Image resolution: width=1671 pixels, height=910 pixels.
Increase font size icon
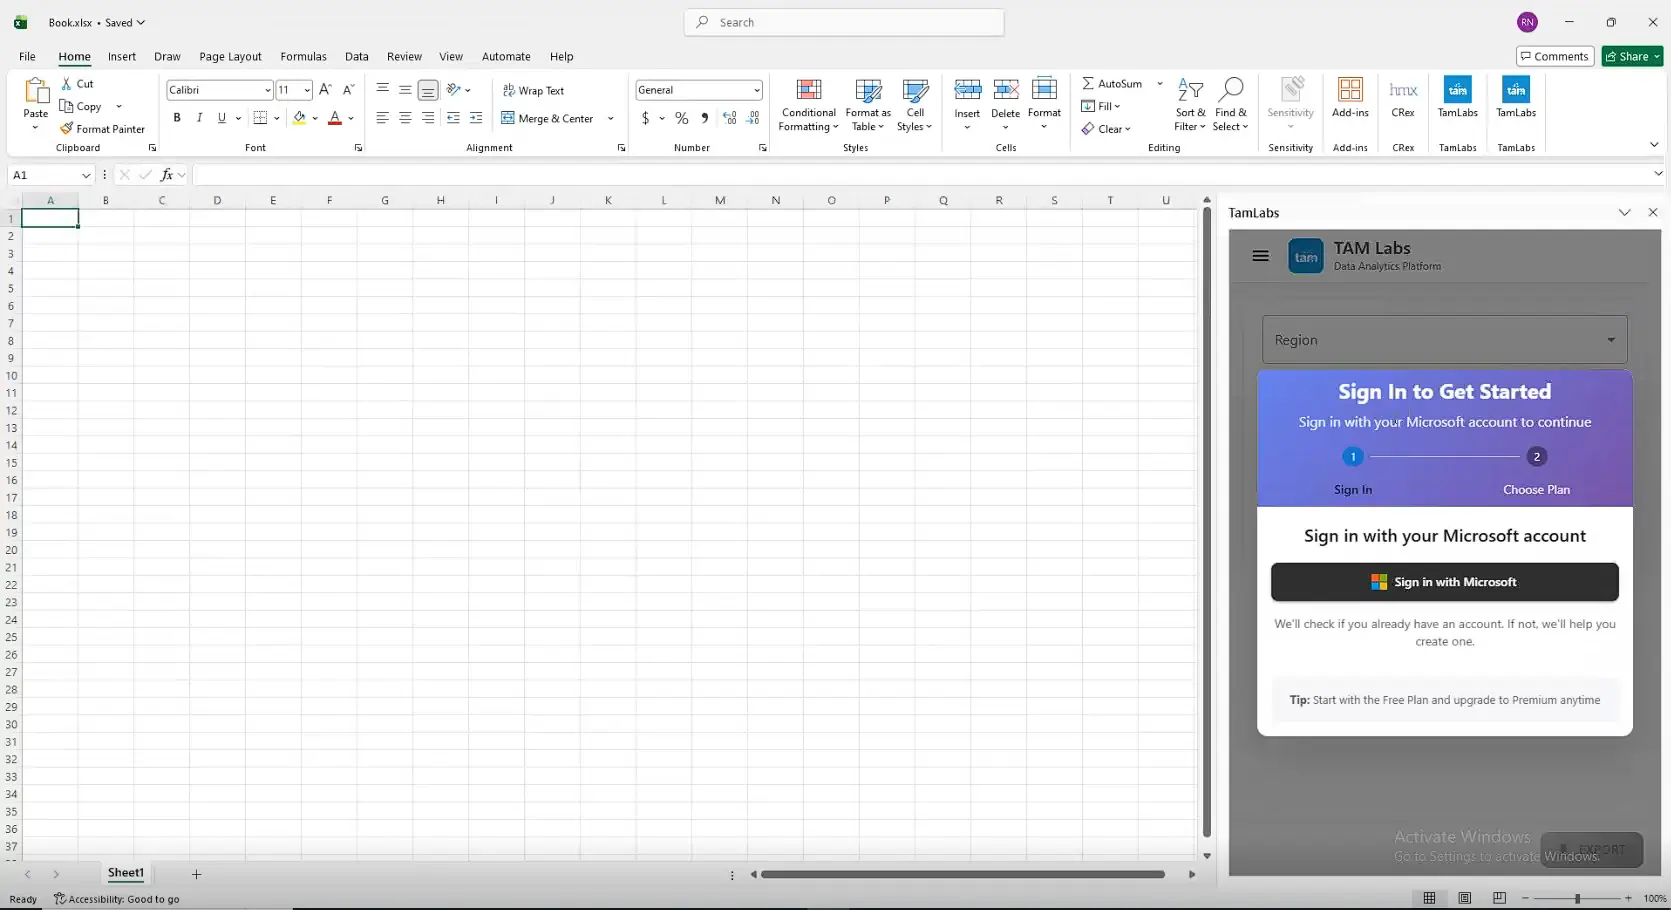tap(325, 90)
